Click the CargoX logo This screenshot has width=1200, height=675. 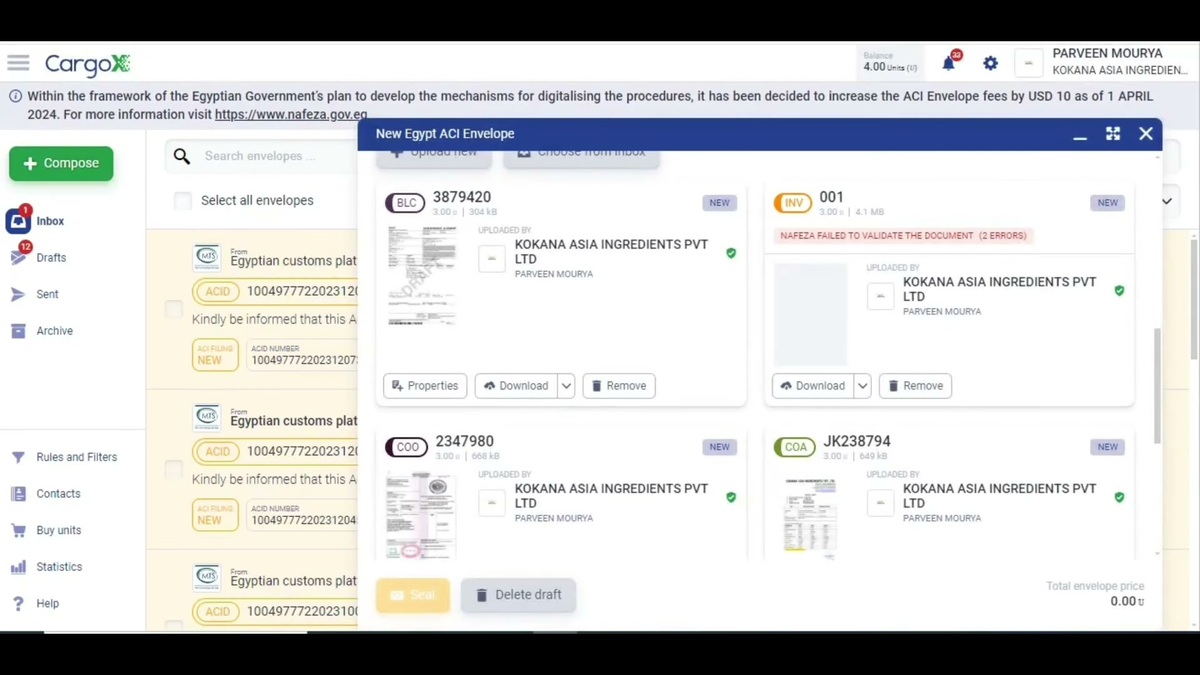point(88,65)
